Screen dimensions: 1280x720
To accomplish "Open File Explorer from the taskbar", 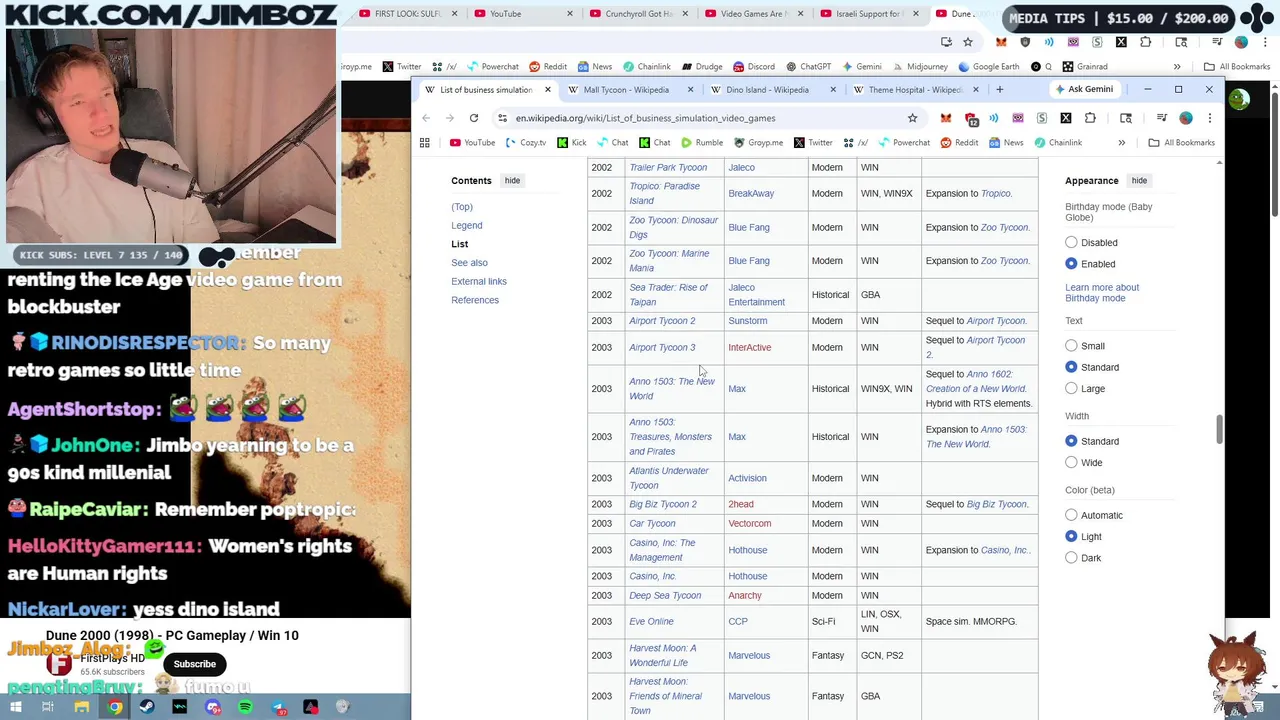I will click(x=81, y=707).
